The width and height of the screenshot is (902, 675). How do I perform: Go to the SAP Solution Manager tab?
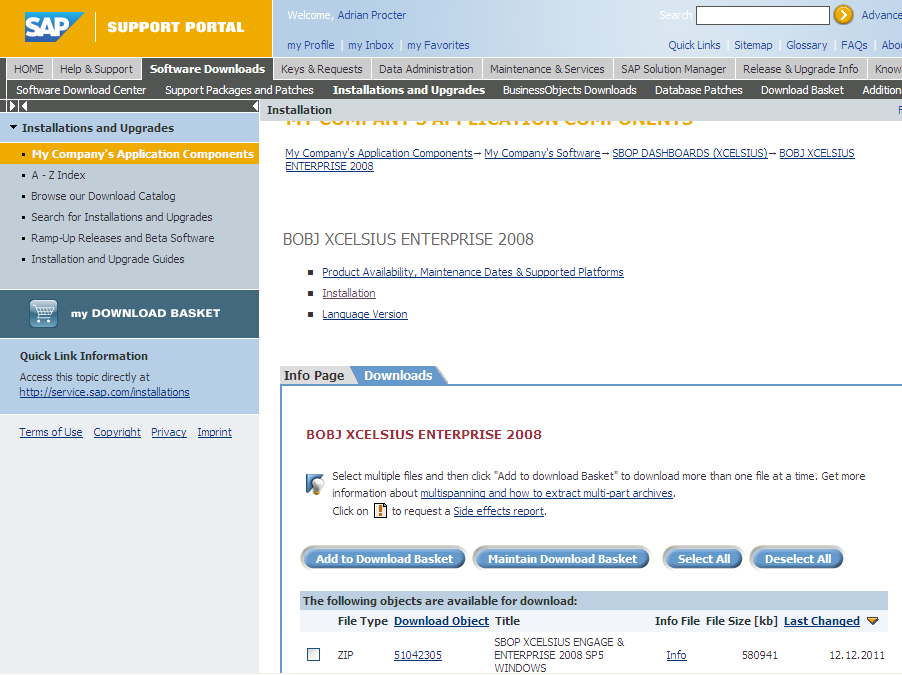coord(674,69)
